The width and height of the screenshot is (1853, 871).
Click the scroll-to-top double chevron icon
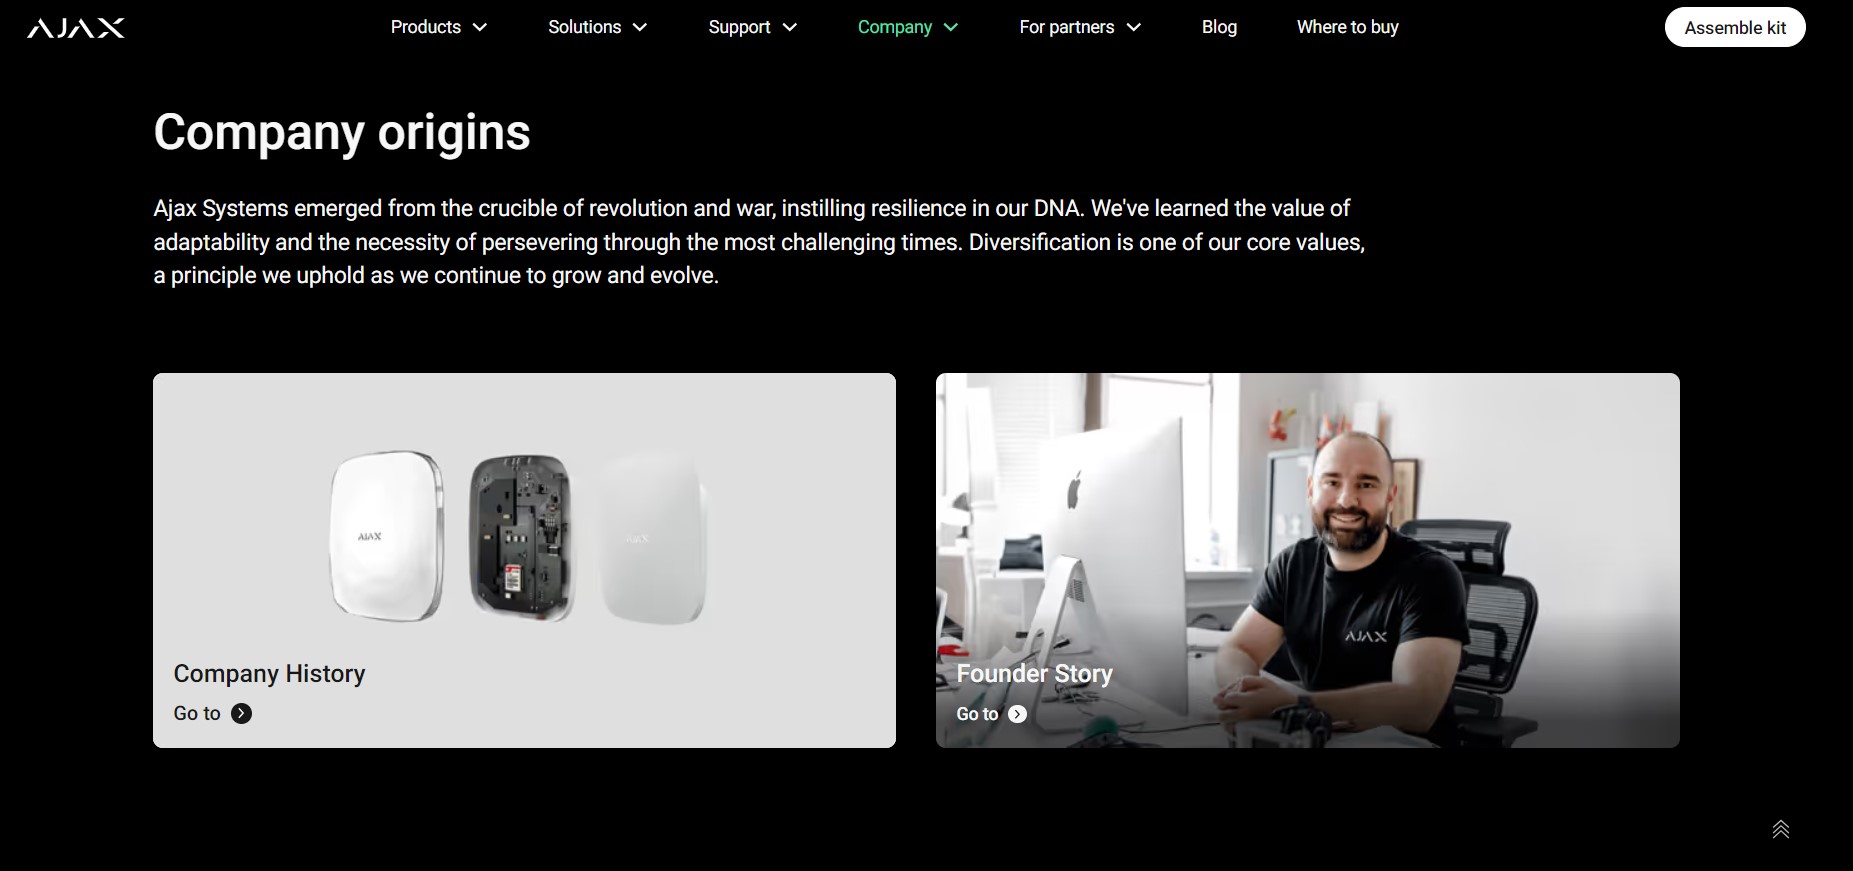[1781, 829]
